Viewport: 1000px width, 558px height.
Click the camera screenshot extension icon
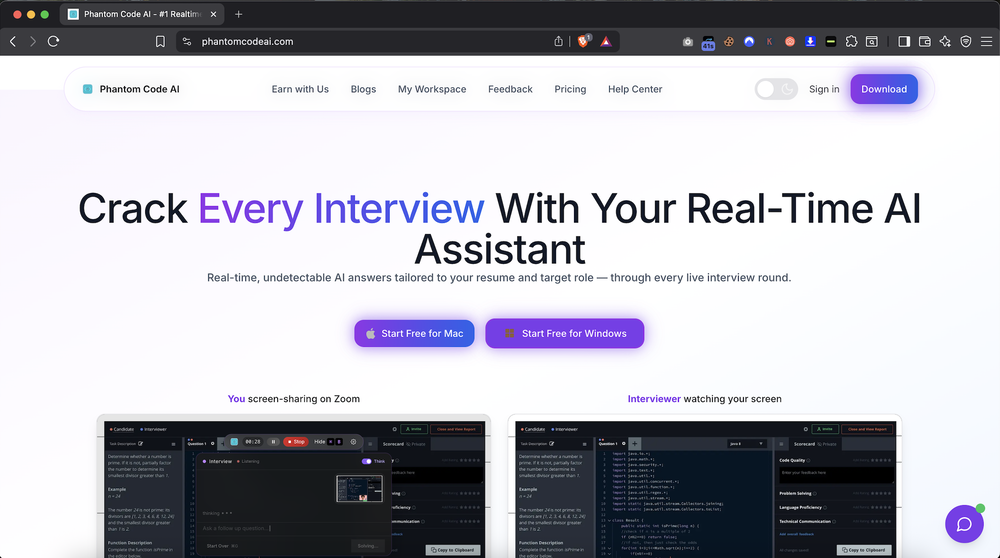point(688,41)
